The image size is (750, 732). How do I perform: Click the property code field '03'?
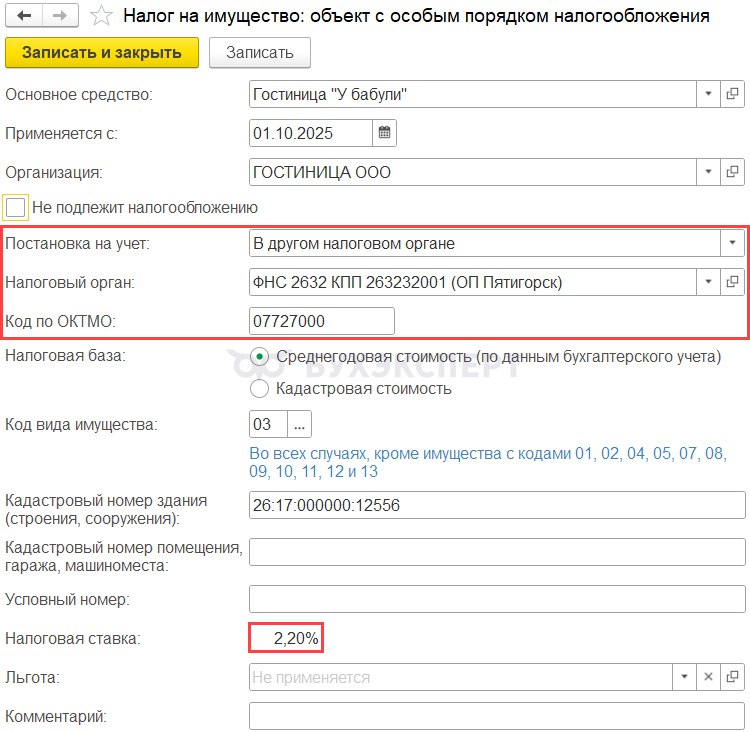coord(268,424)
